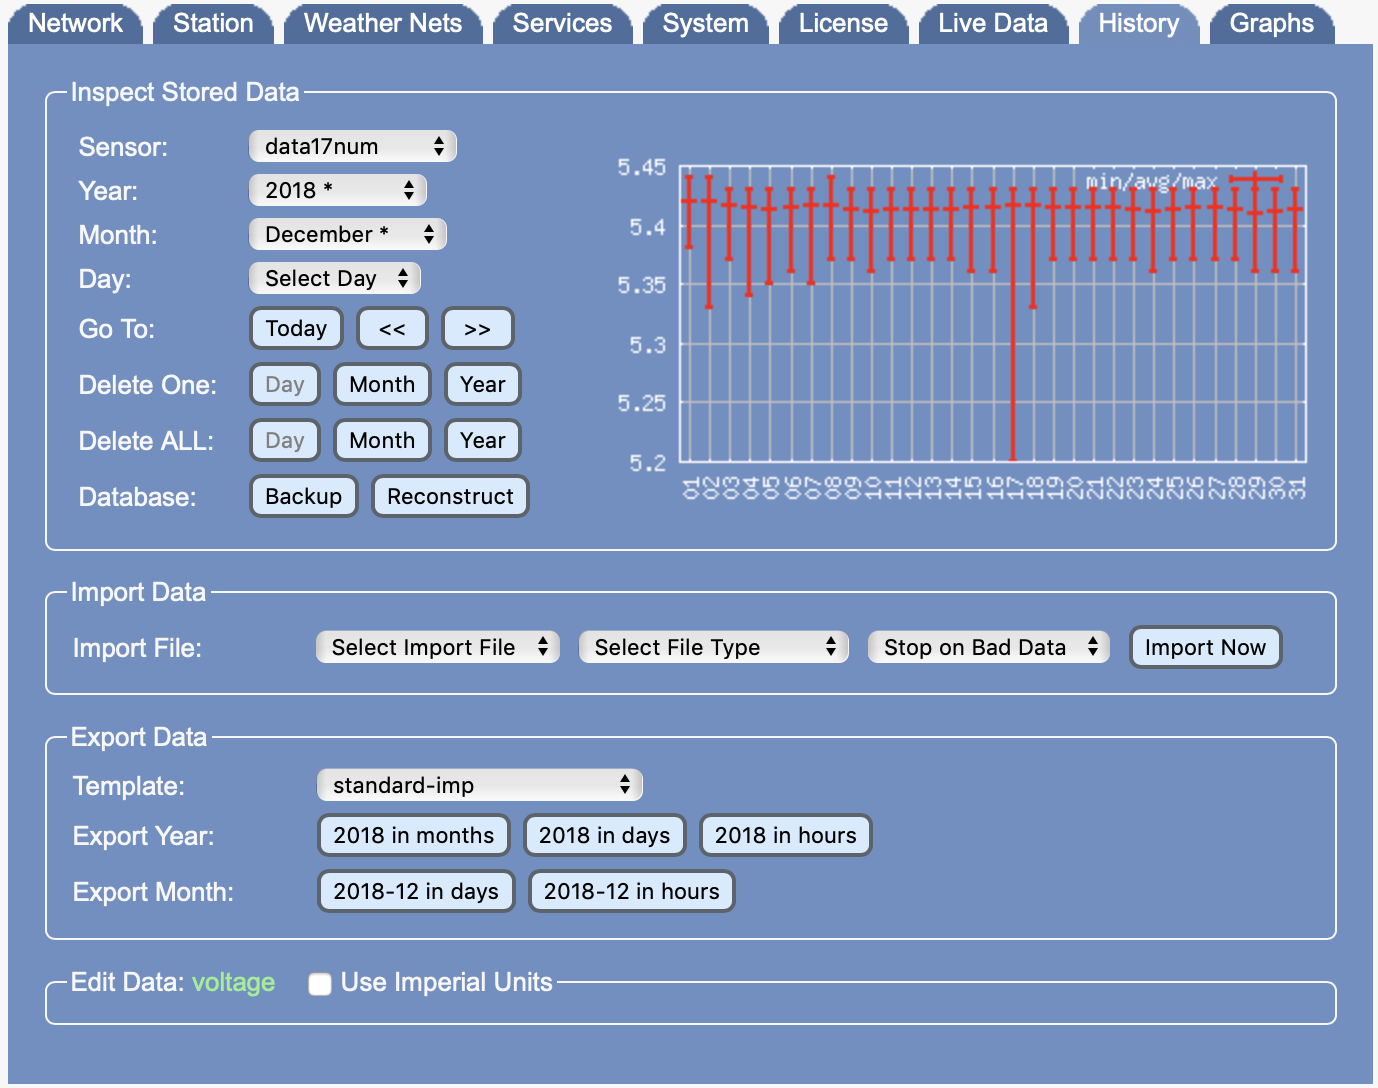Export 2018-12 in hours
Image resolution: width=1378 pixels, height=1088 pixels.
click(x=632, y=891)
